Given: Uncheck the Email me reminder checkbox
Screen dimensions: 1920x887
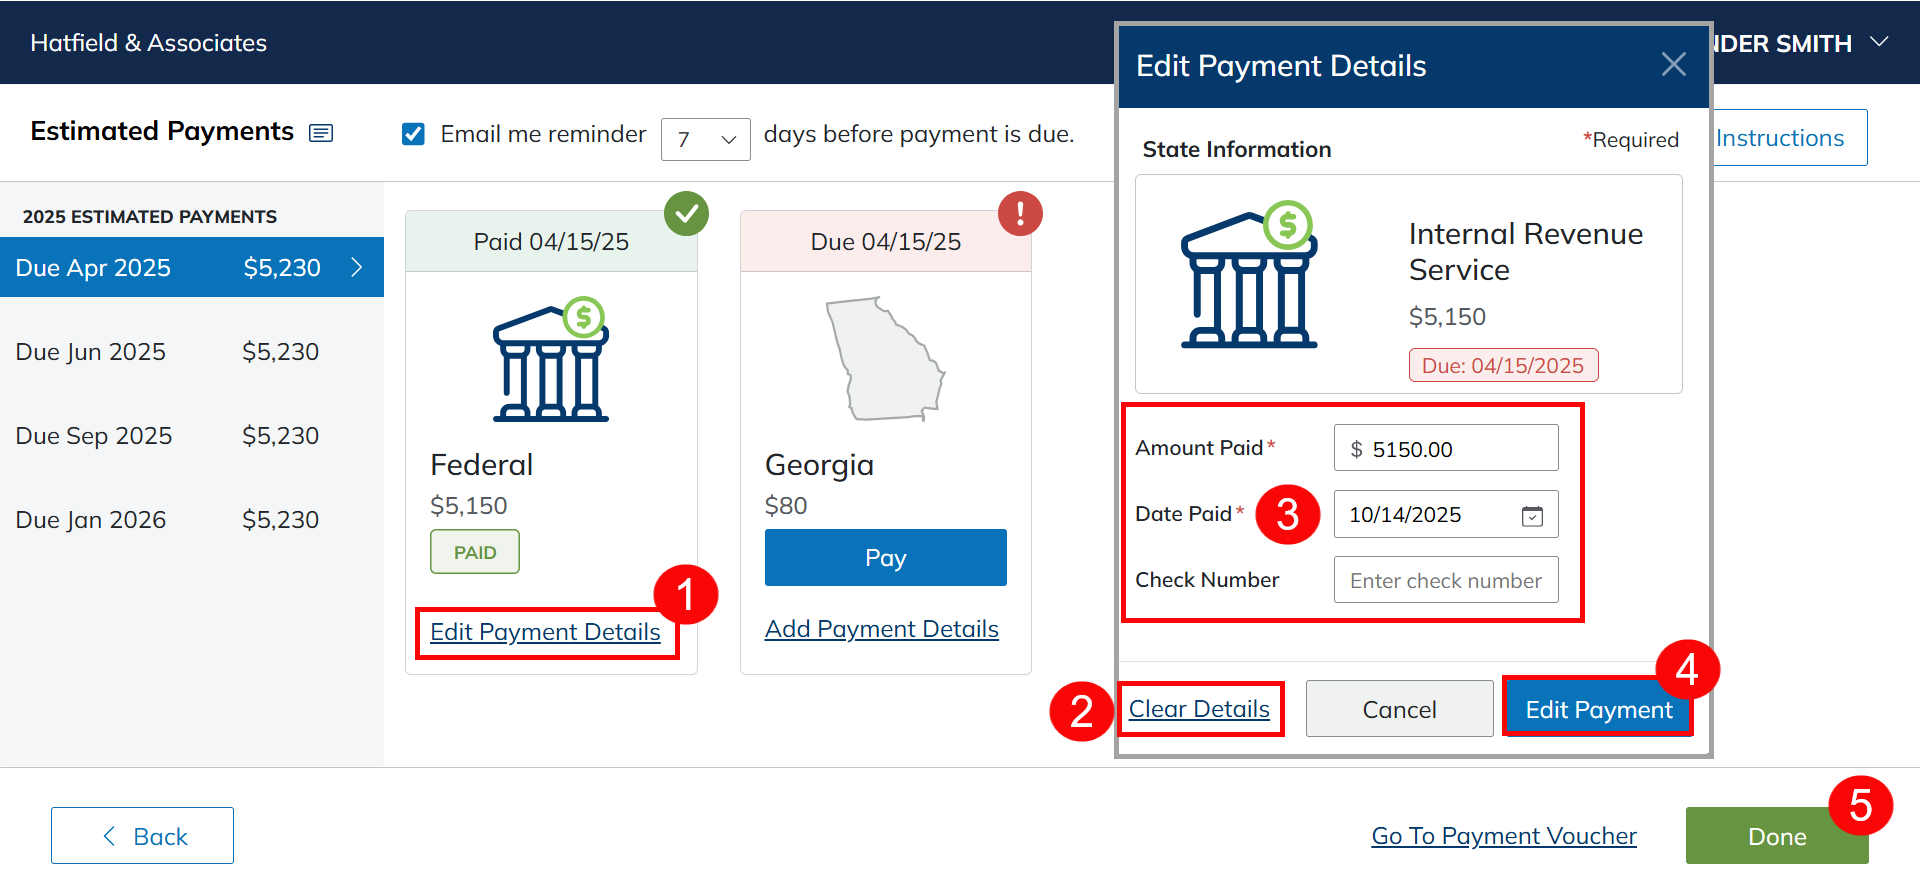Looking at the screenshot, I should point(413,134).
